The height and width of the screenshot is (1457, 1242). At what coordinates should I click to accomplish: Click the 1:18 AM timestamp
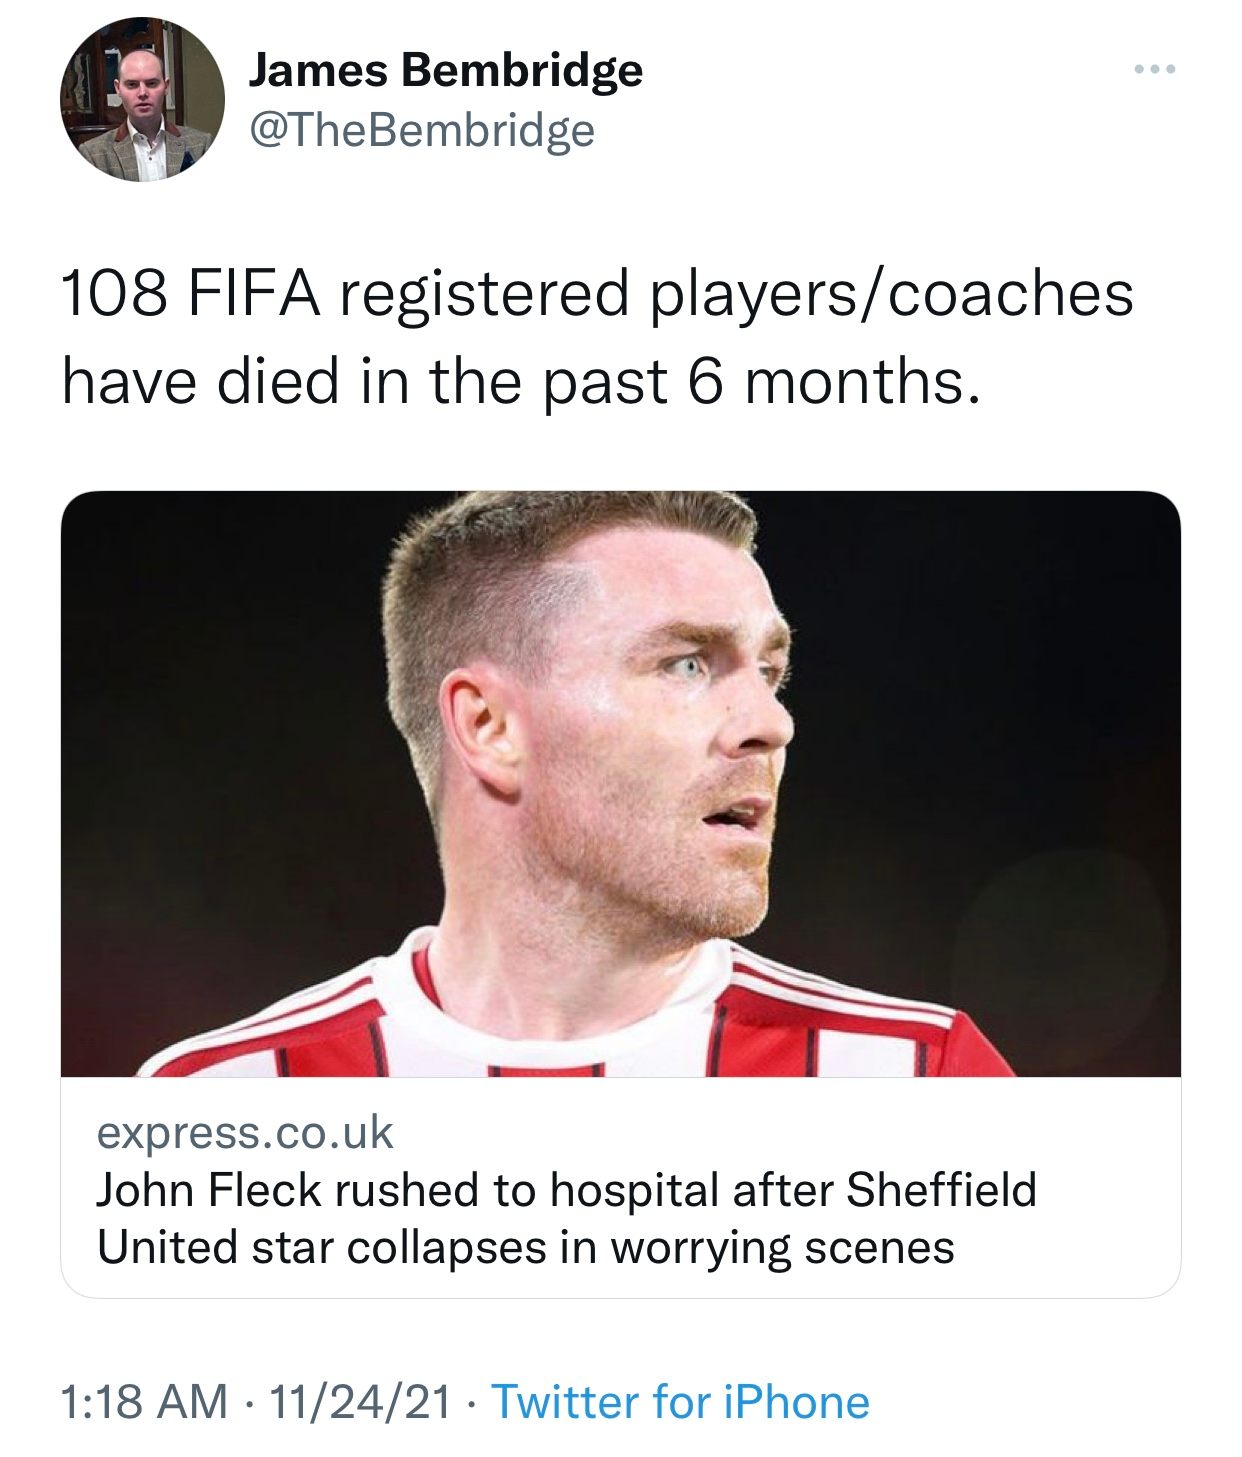[144, 1401]
